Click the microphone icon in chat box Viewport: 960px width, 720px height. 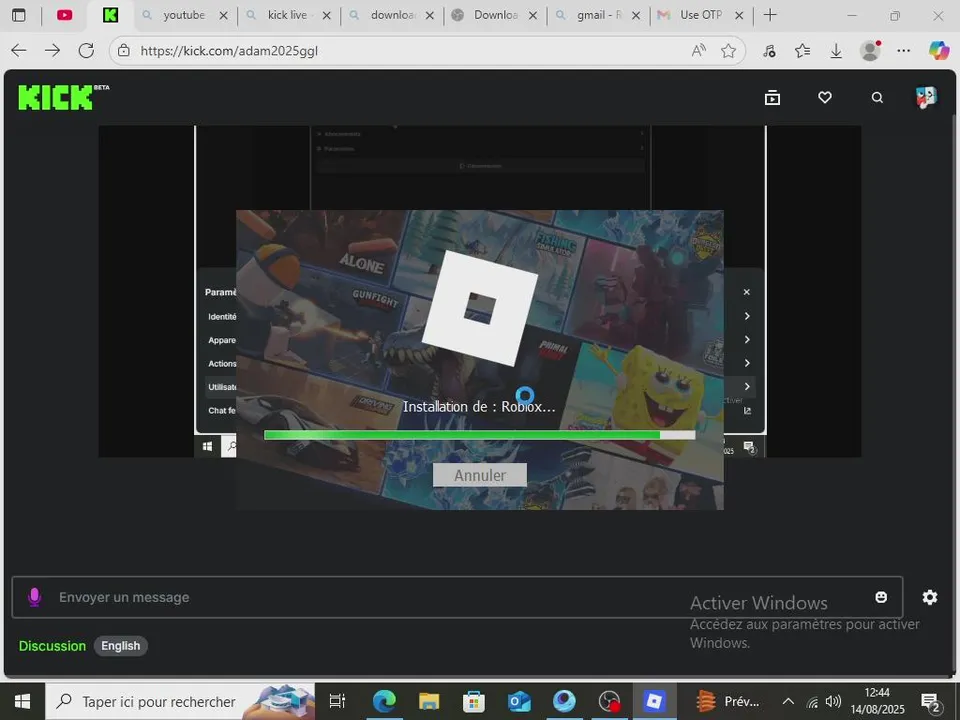pos(35,597)
